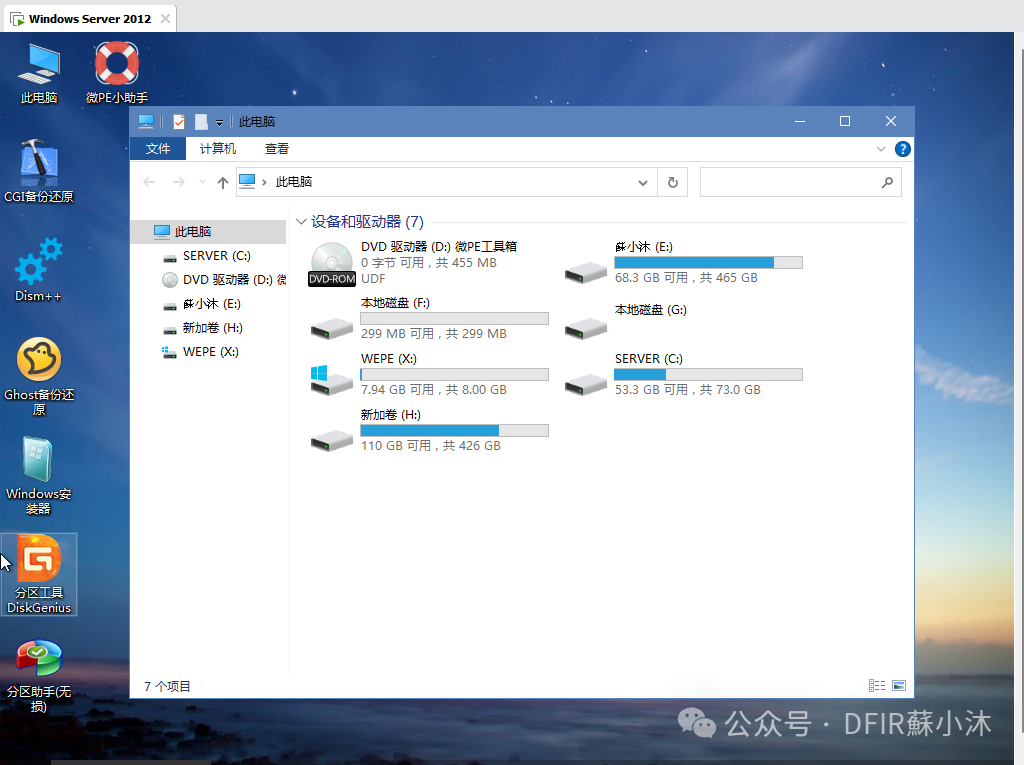1024x765 pixels.
Task: Select 蘇小沐 (E:) drive icon
Action: [586, 272]
